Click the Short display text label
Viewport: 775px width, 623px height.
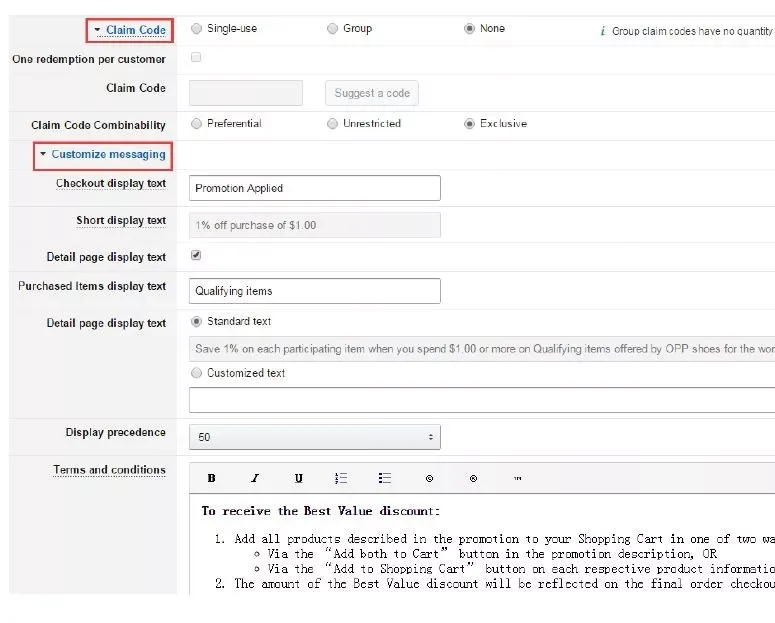(x=121, y=221)
